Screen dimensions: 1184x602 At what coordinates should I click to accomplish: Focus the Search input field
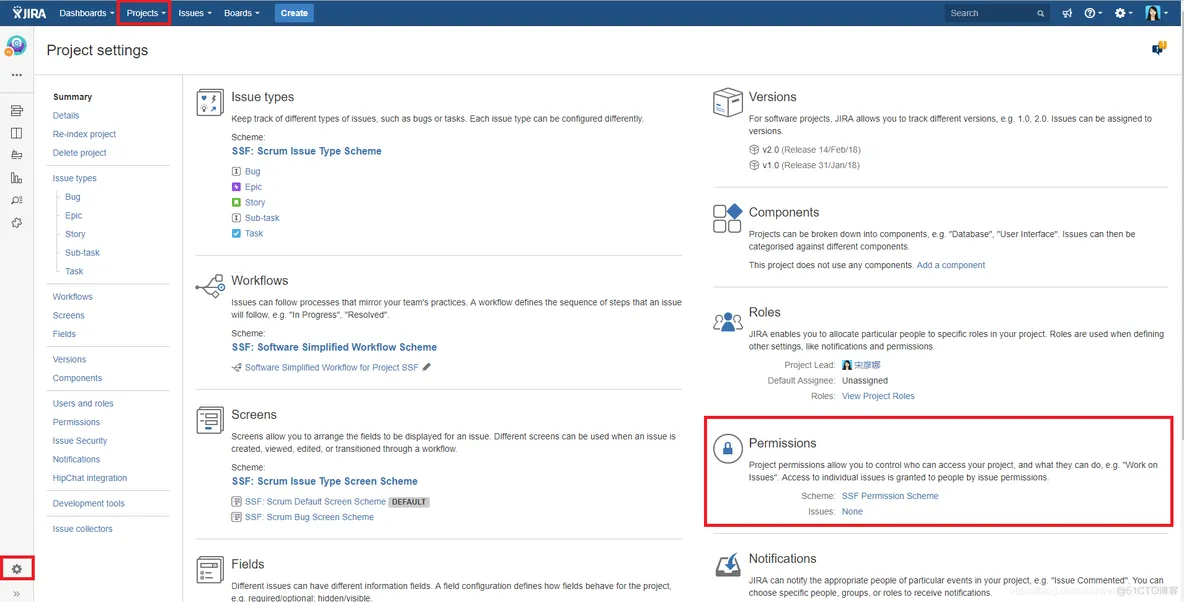tap(997, 13)
